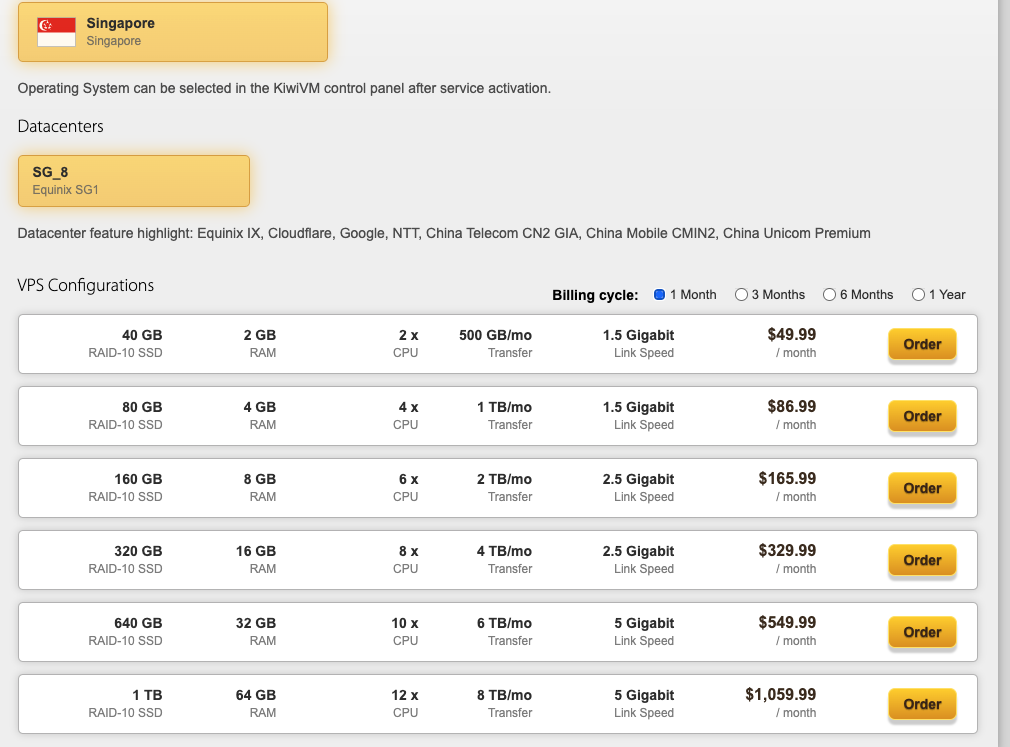
Task: Click the 500 GB/mo transfer value
Action: point(495,336)
